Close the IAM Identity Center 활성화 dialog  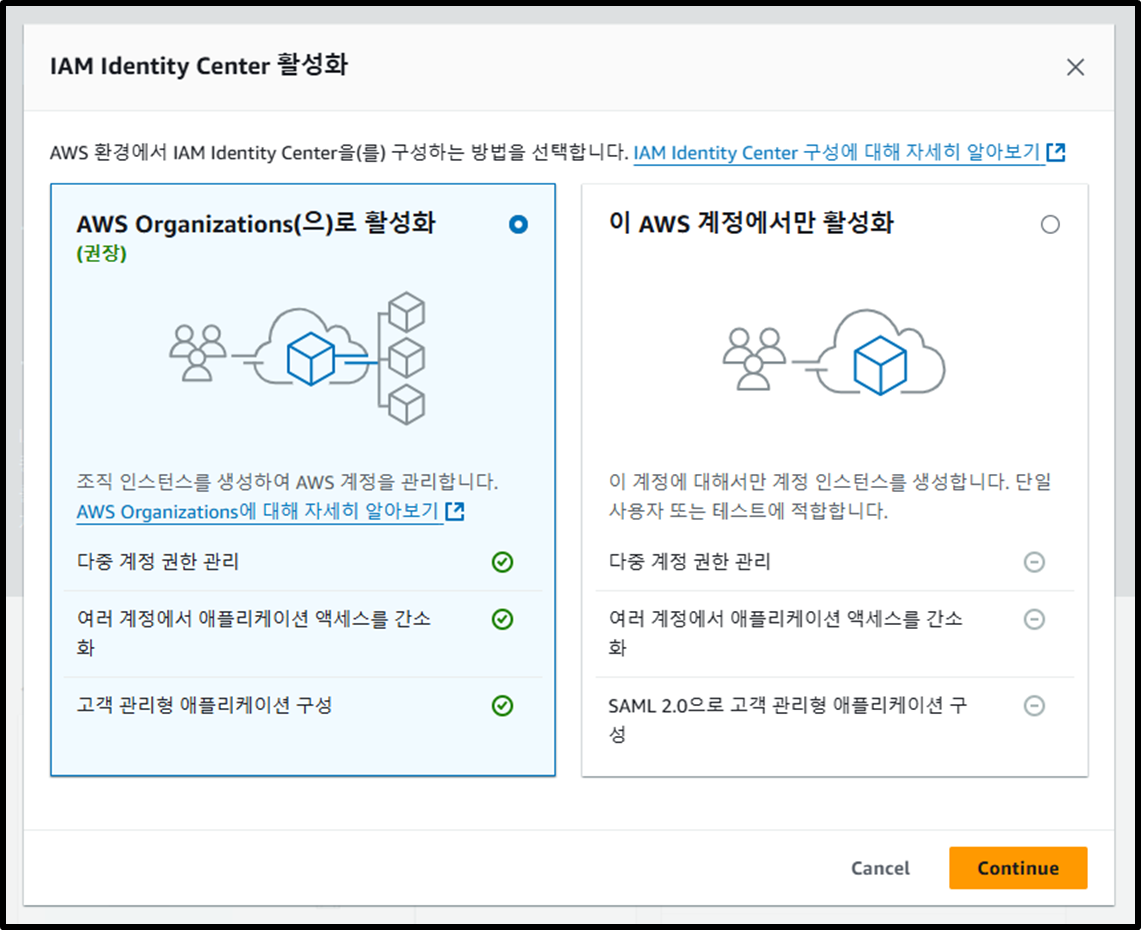click(1075, 67)
